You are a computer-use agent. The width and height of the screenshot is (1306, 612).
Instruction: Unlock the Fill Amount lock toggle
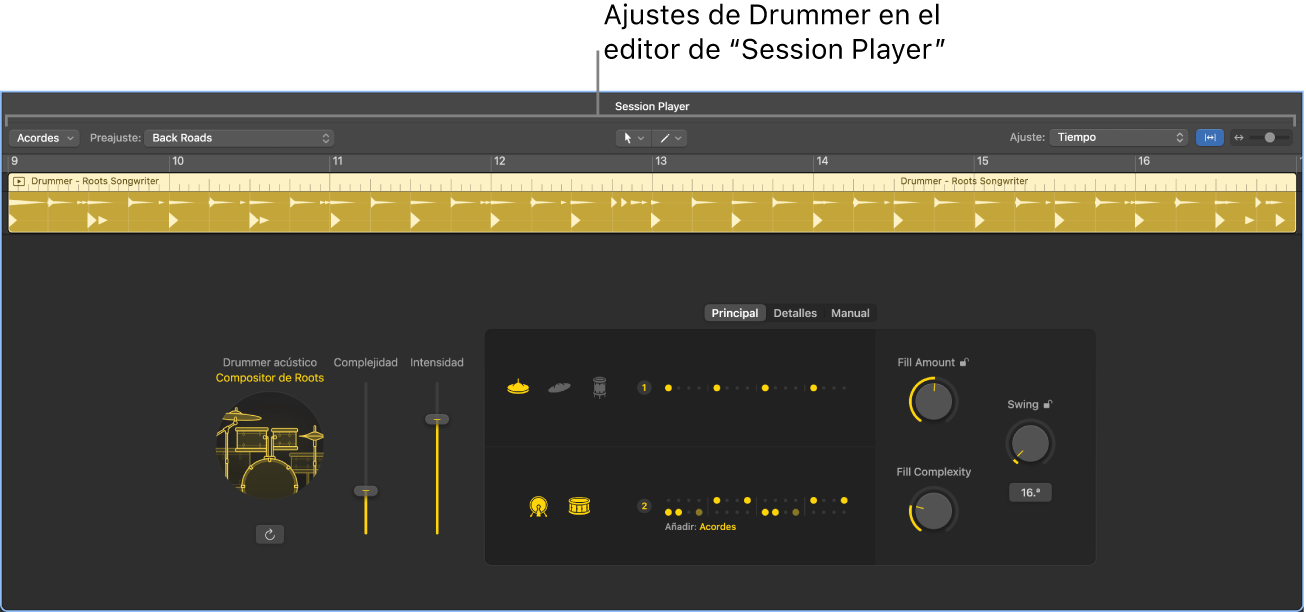964,362
